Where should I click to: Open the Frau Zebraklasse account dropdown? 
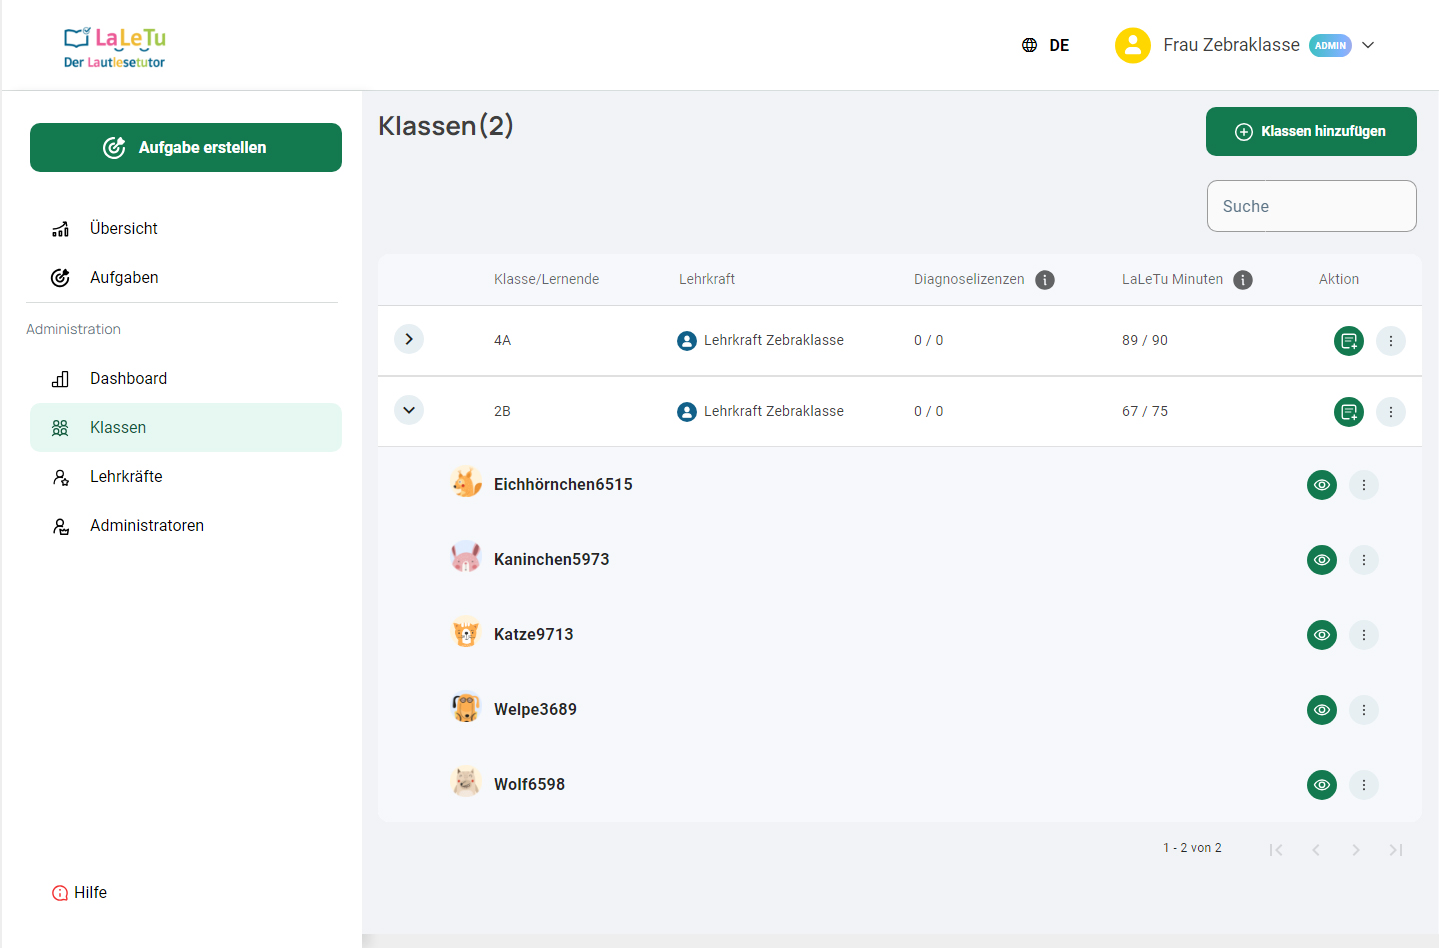coord(1368,45)
